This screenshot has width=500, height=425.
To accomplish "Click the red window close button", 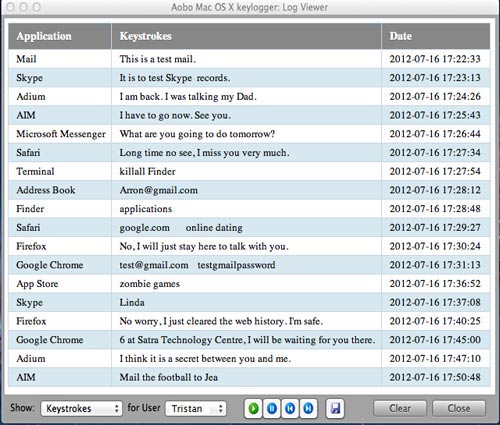I will 11,7.
